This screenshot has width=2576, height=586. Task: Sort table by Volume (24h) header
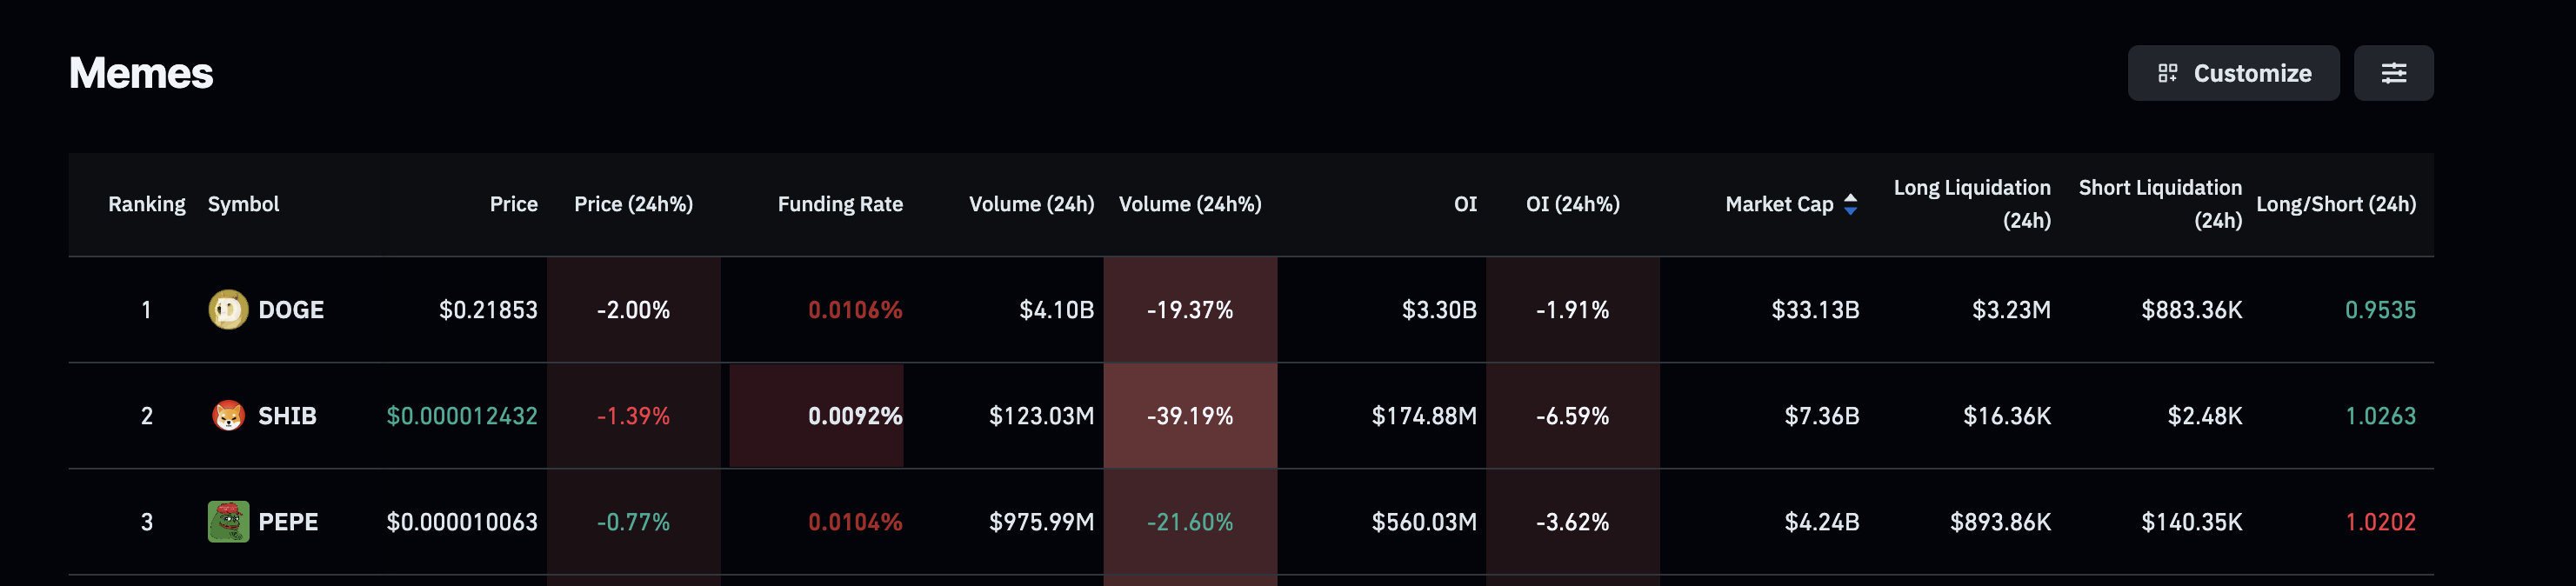(1031, 204)
